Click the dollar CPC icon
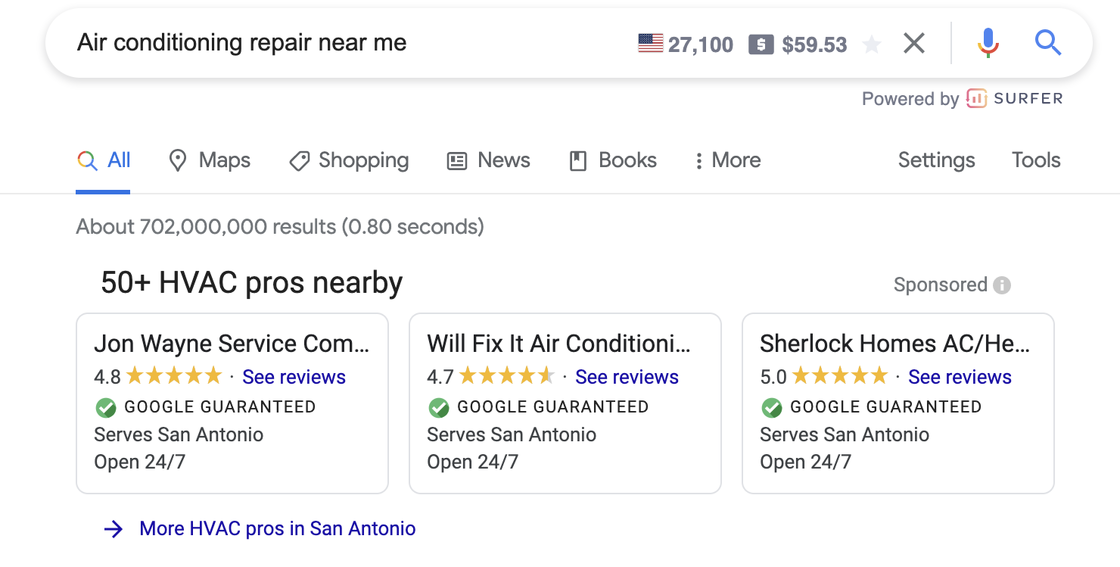The height and width of the screenshot is (567, 1120). click(761, 44)
